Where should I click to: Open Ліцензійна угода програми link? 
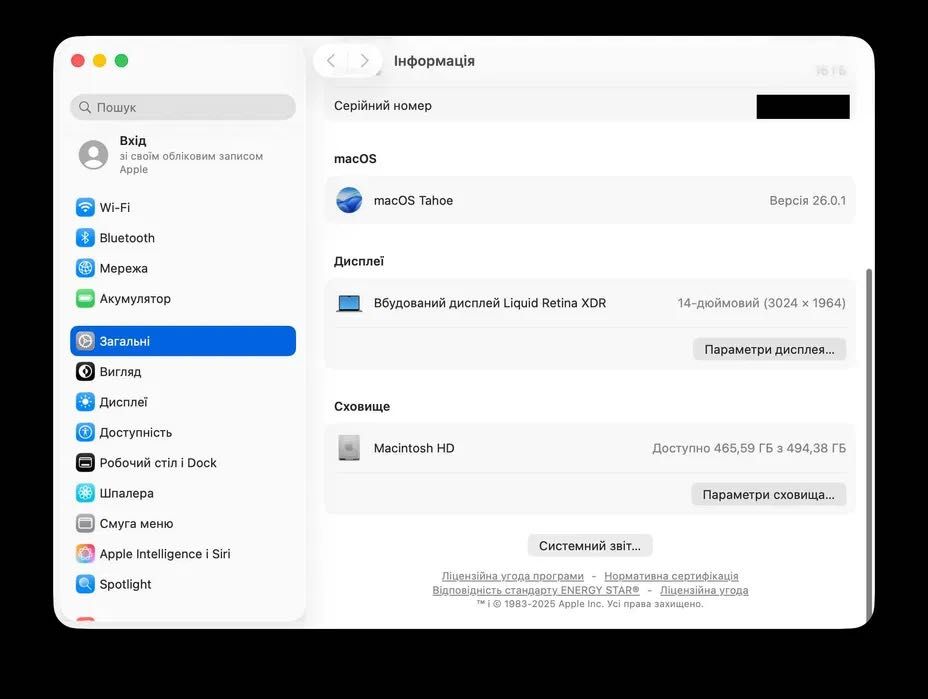coord(513,576)
